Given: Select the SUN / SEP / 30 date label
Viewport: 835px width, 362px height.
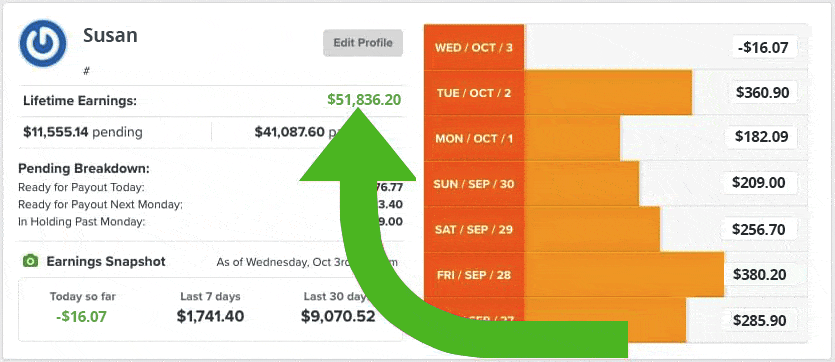Looking at the screenshot, I should click(x=474, y=184).
